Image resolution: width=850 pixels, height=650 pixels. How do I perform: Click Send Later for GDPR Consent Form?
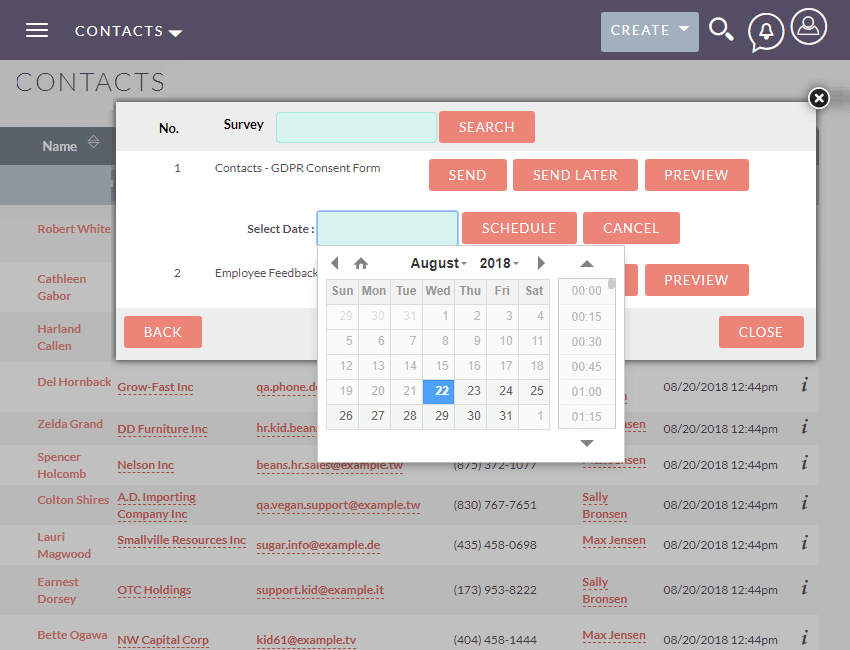(575, 175)
